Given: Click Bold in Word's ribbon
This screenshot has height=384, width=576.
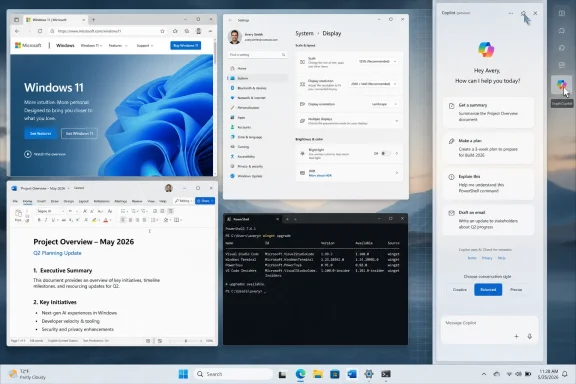Looking at the screenshot, I should coord(39,220).
